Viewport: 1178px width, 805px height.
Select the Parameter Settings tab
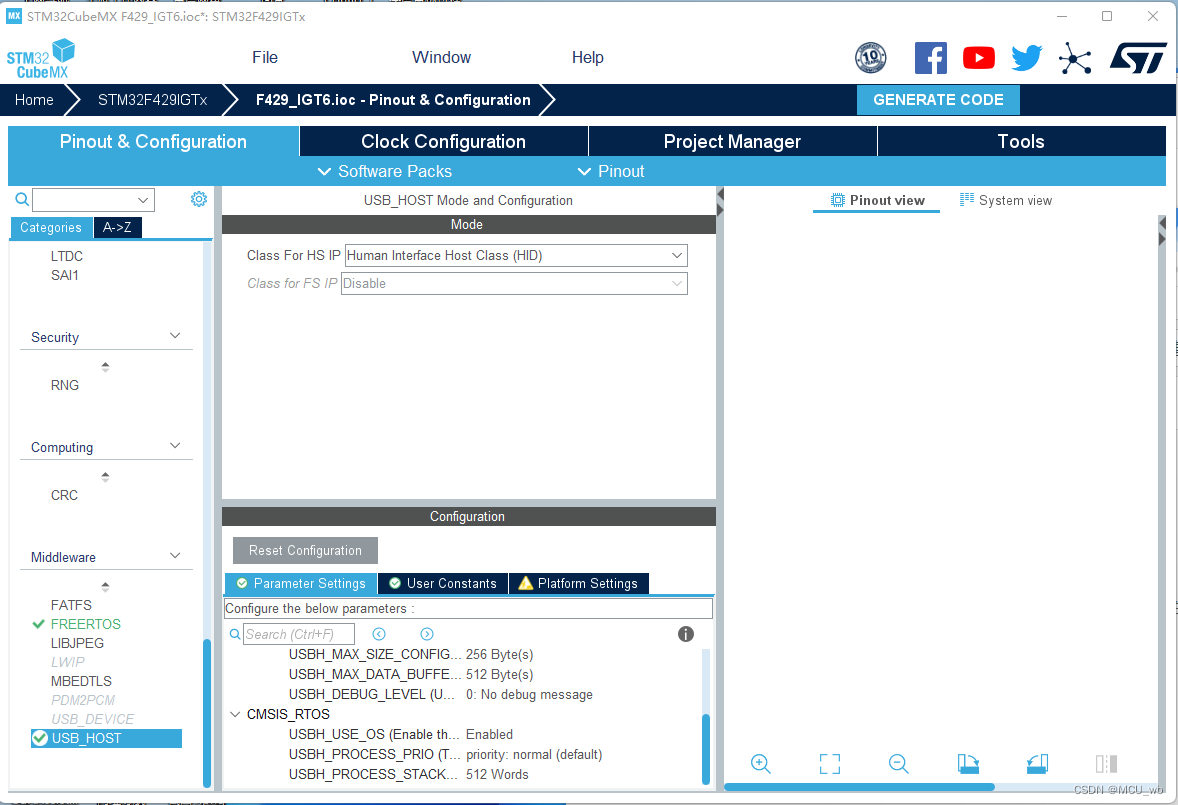click(301, 583)
